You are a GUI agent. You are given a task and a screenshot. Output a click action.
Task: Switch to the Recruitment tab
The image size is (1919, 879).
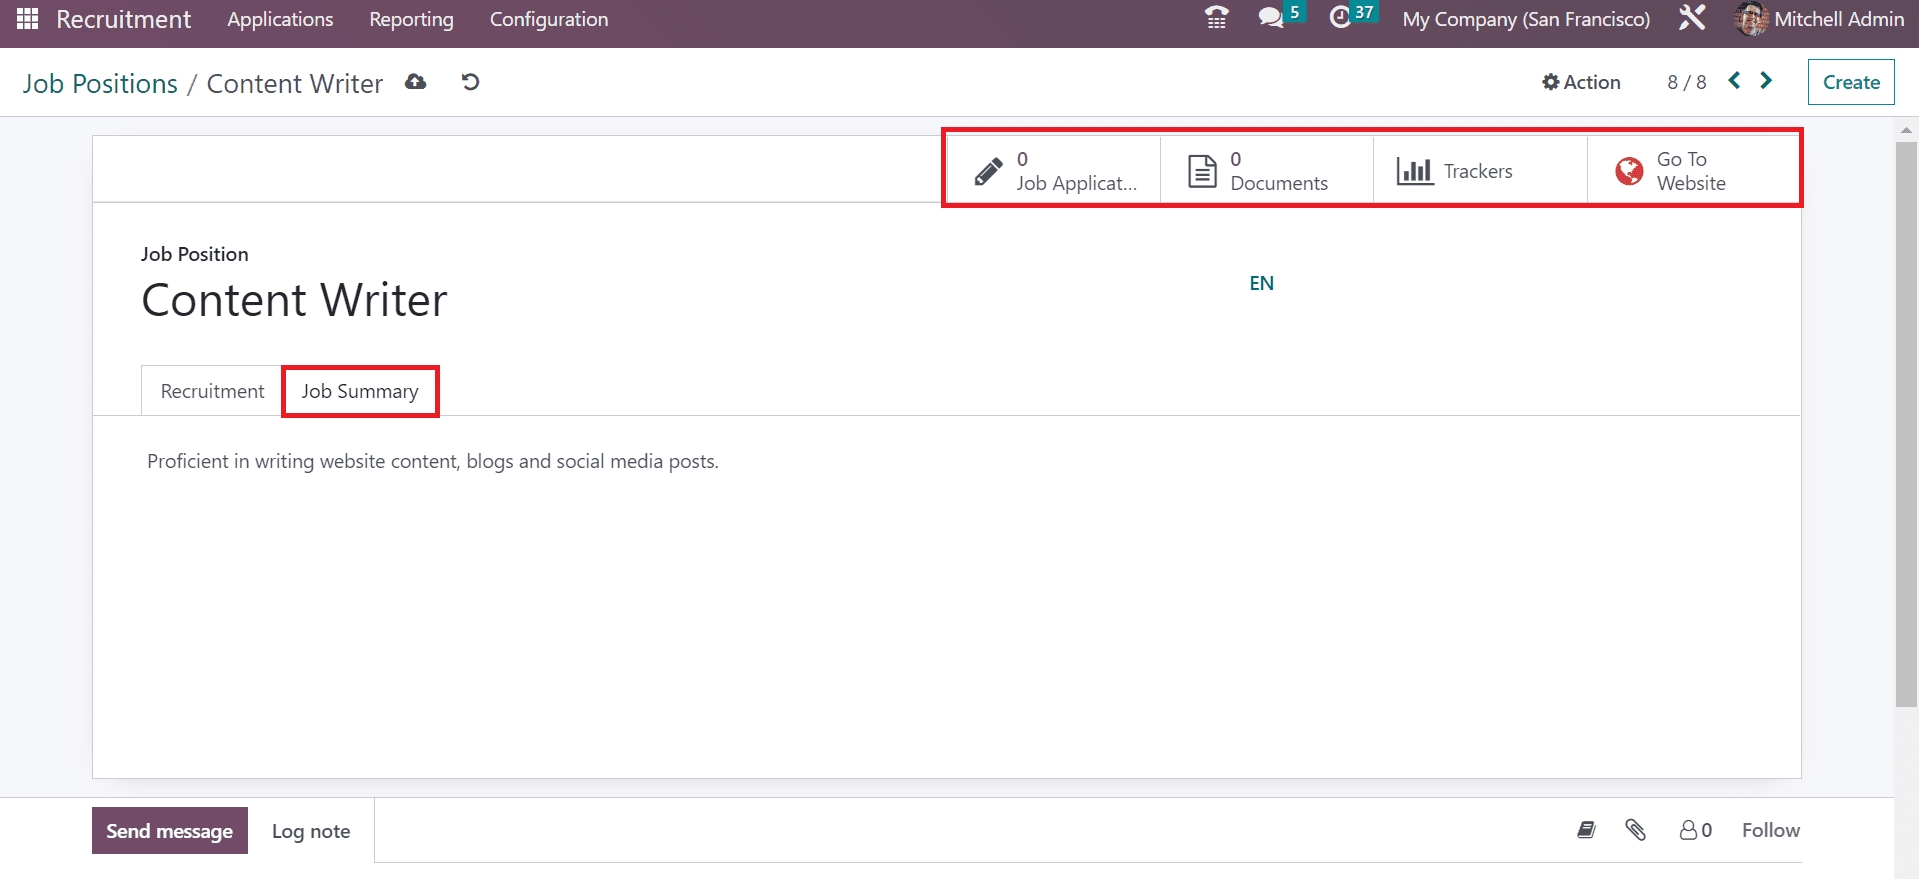(x=212, y=391)
